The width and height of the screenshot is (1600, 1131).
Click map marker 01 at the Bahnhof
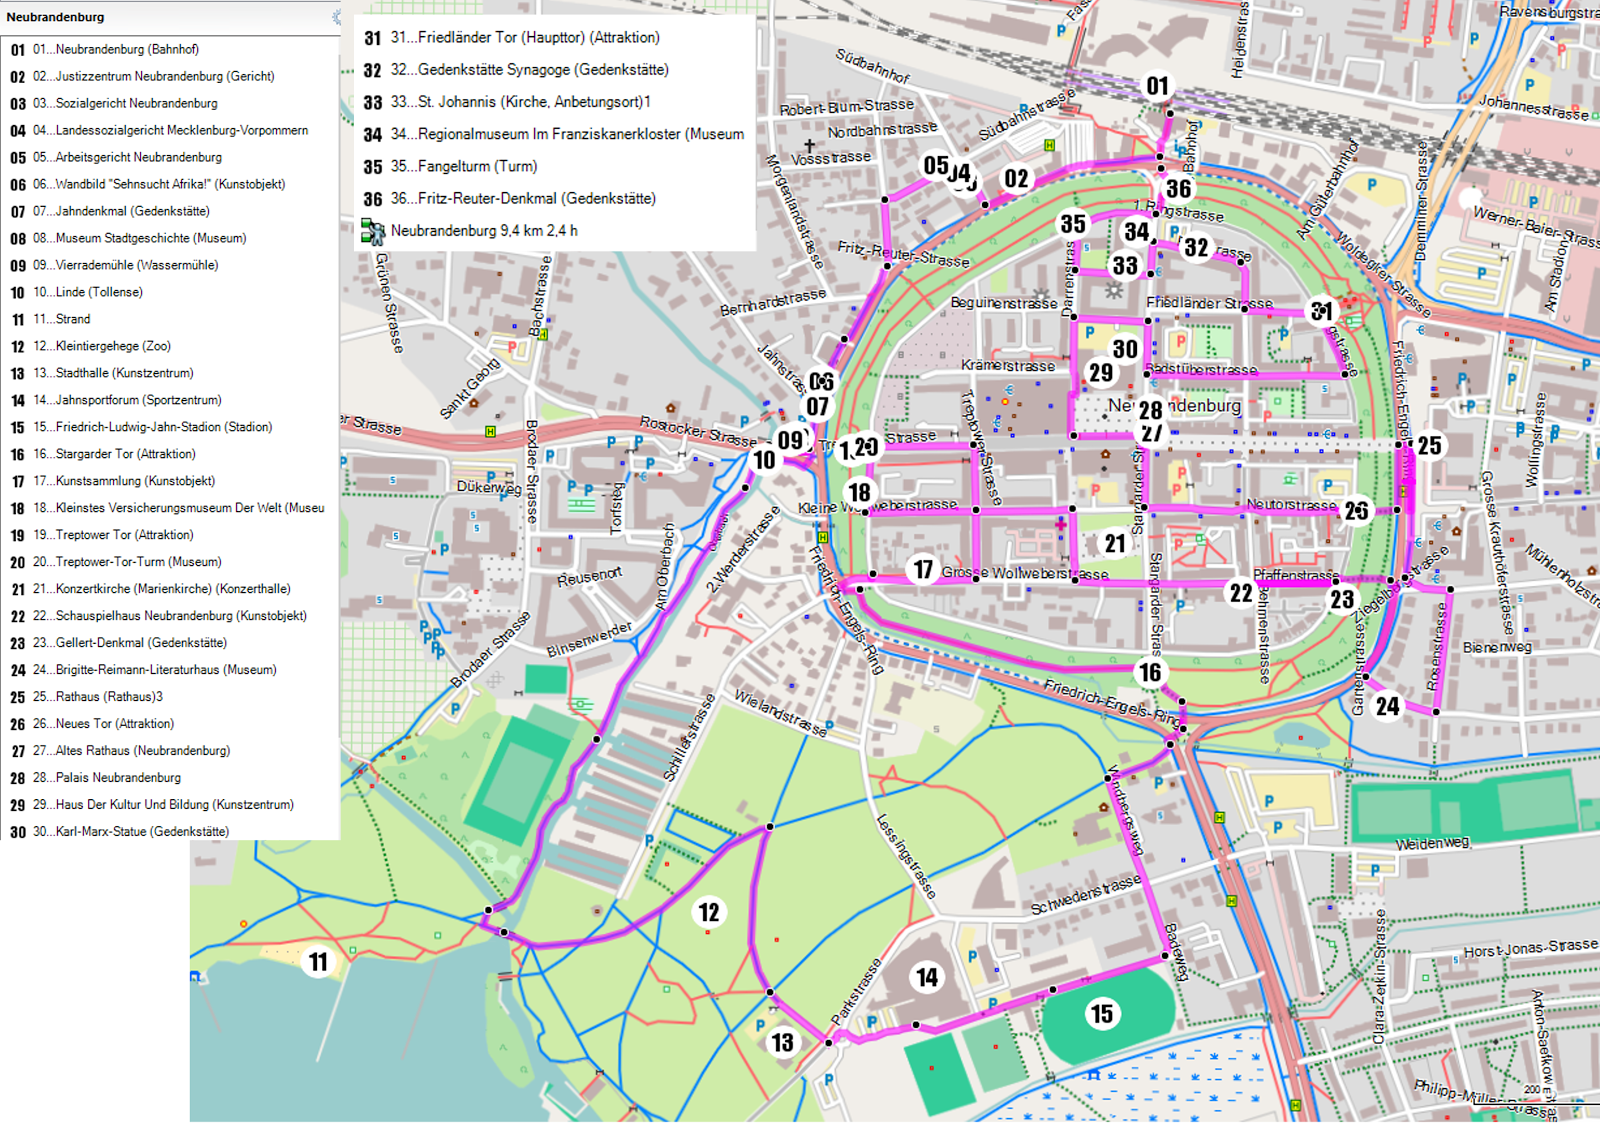(x=1157, y=86)
